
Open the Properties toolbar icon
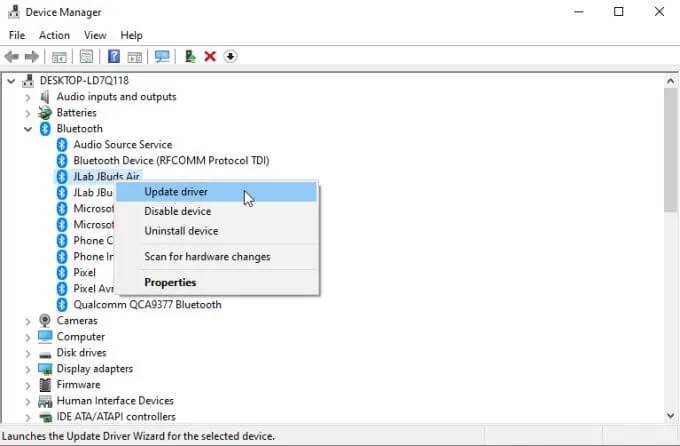pyautogui.click(x=86, y=56)
